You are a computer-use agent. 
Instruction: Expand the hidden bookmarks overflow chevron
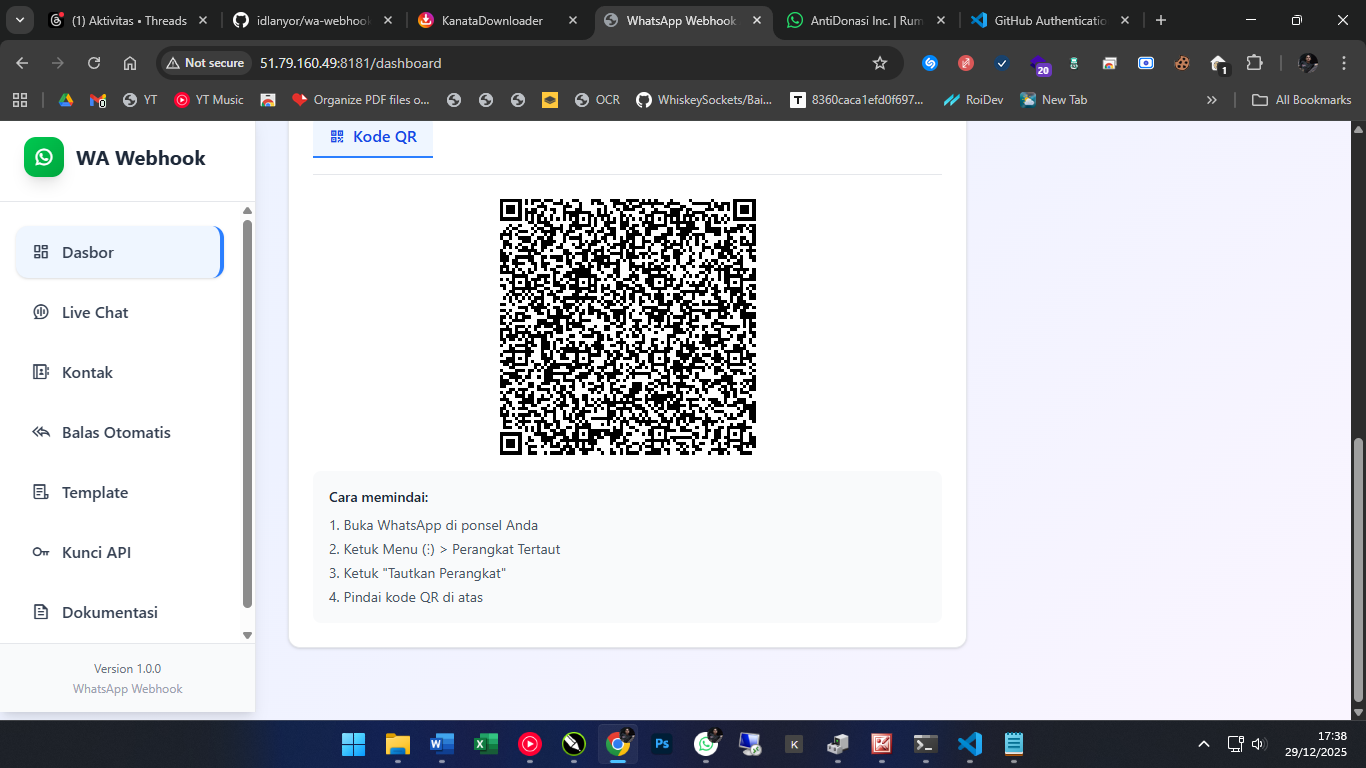click(x=1212, y=100)
